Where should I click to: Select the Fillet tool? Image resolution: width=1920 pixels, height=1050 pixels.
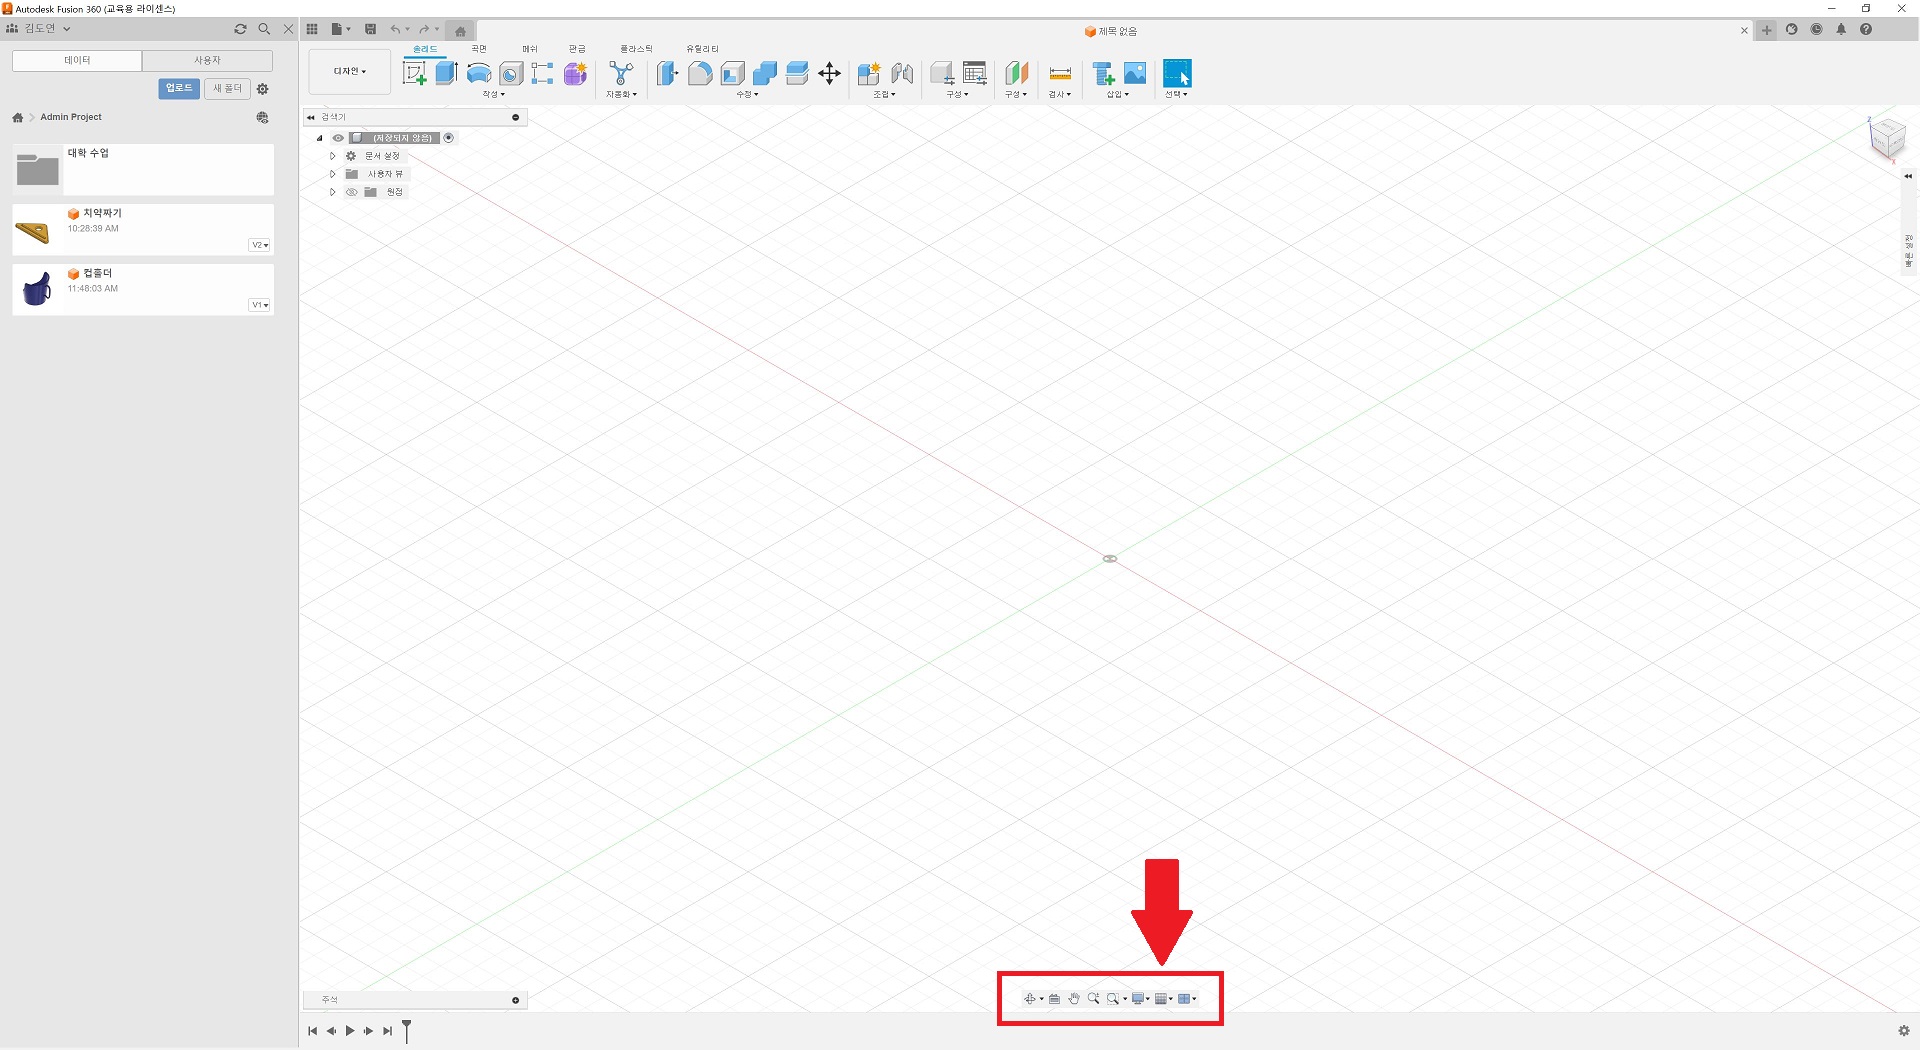pos(700,73)
